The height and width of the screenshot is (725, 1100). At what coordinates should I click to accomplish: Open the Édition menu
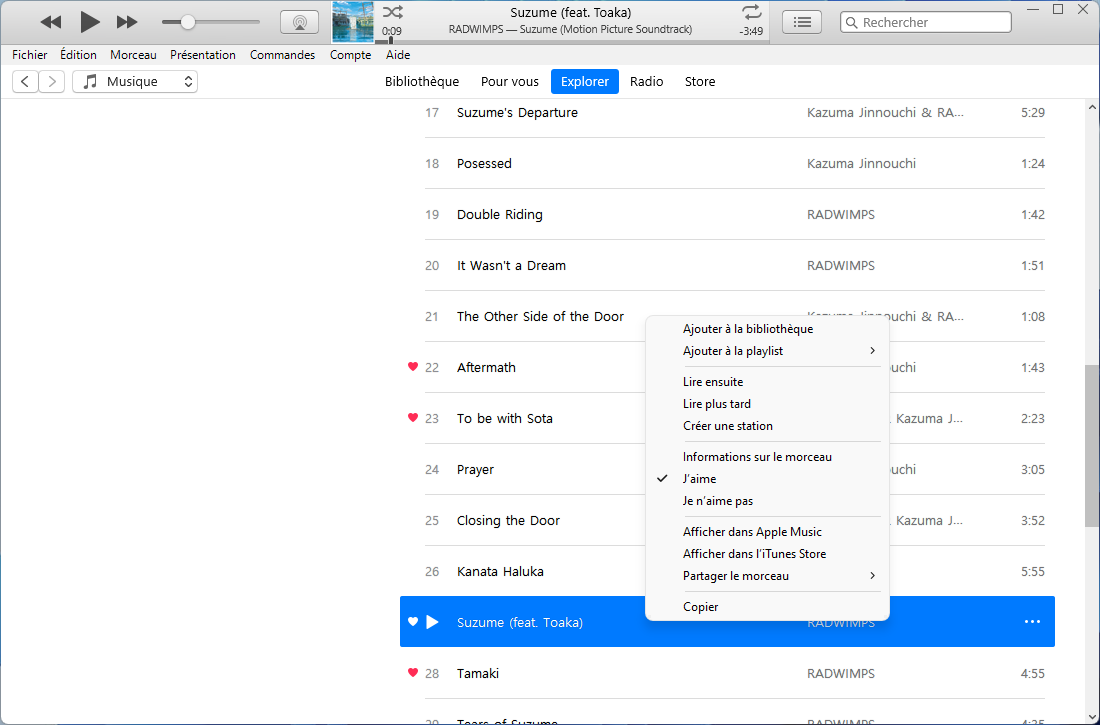point(78,55)
